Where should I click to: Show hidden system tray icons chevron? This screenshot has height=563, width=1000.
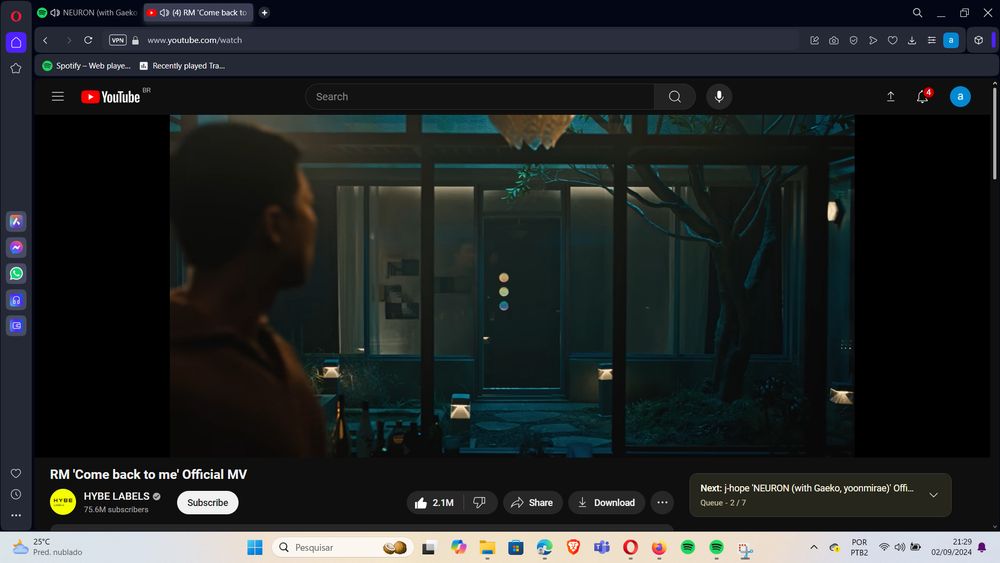pos(814,547)
